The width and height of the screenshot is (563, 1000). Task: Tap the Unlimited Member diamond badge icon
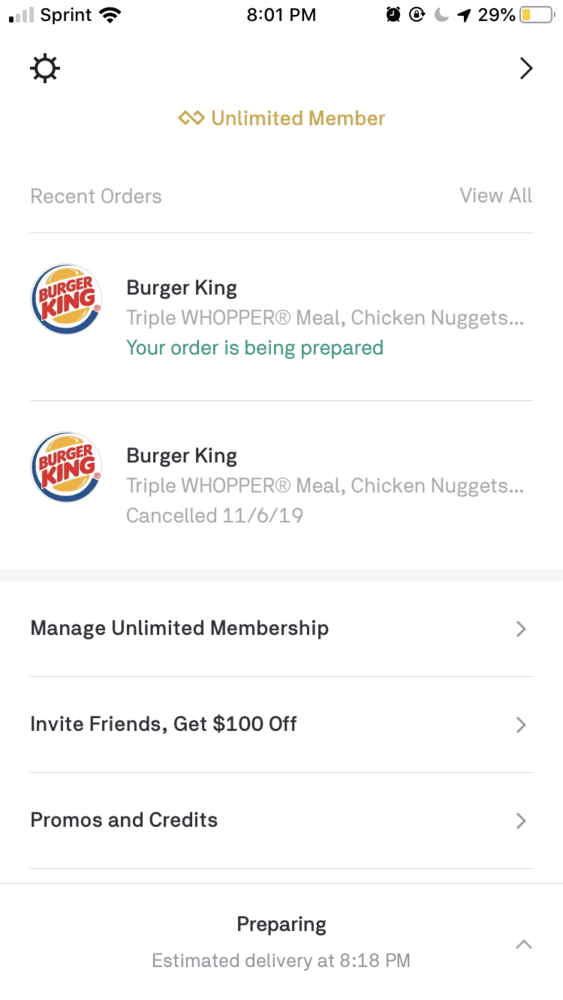tap(191, 118)
